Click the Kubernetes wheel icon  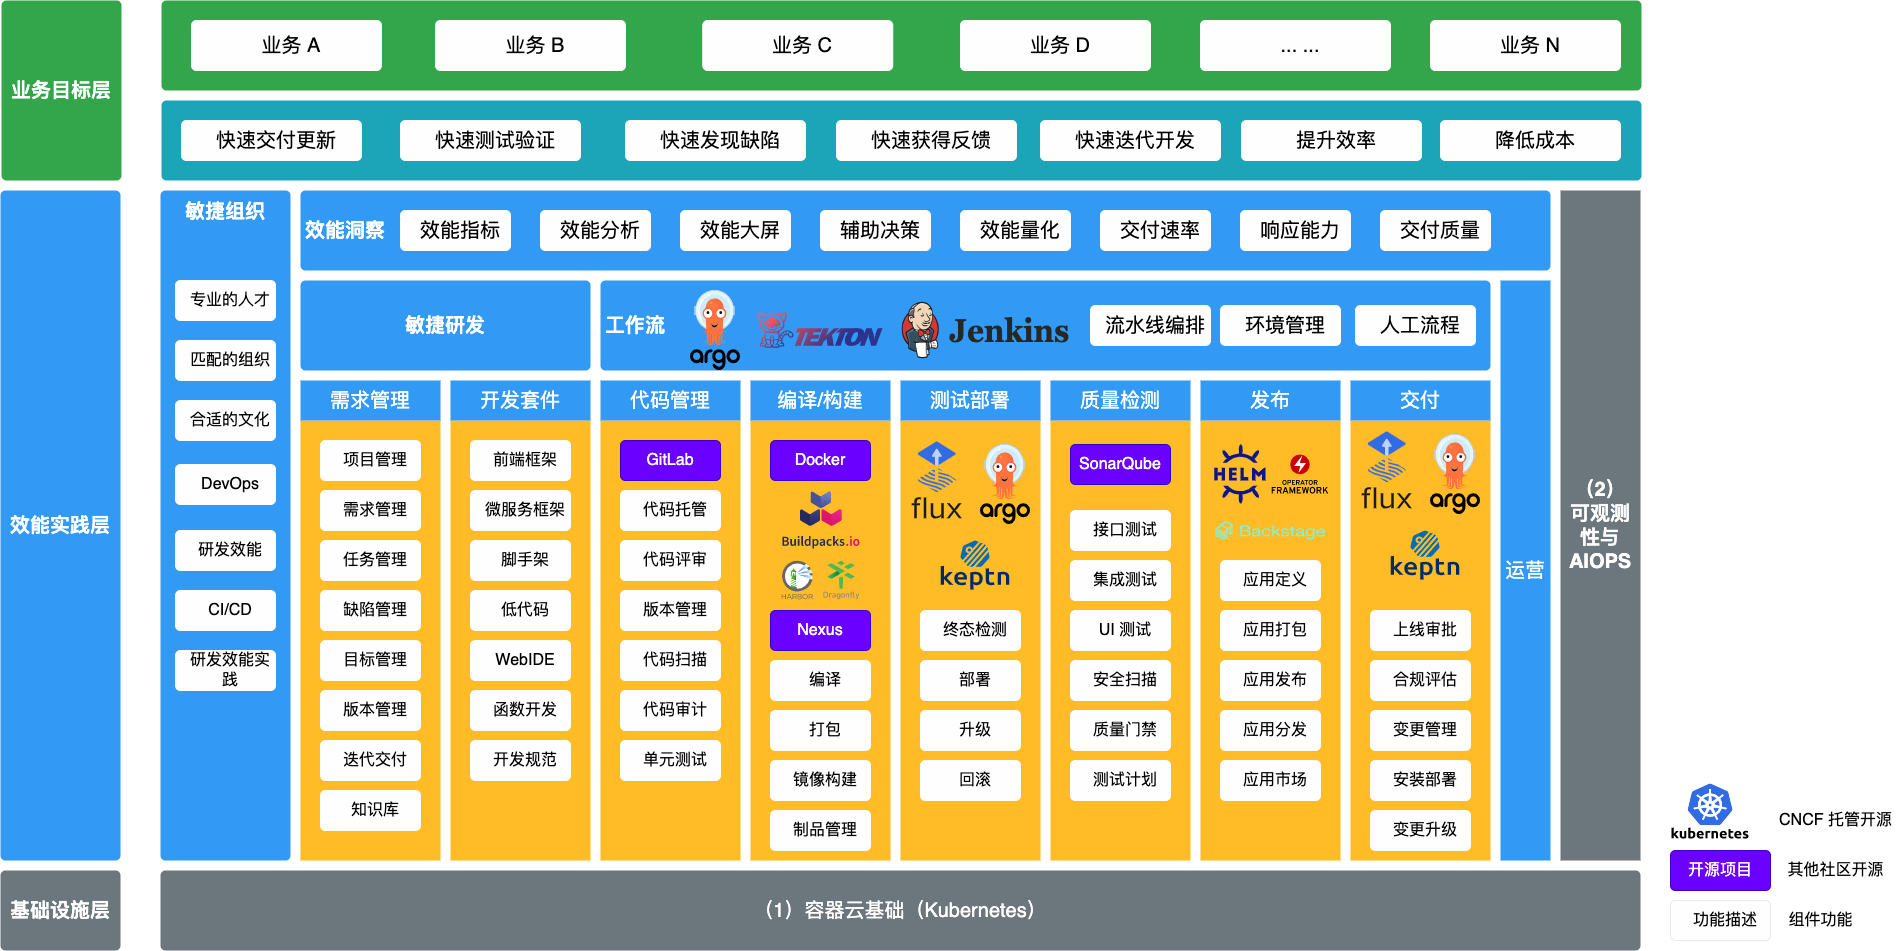[x=1710, y=805]
